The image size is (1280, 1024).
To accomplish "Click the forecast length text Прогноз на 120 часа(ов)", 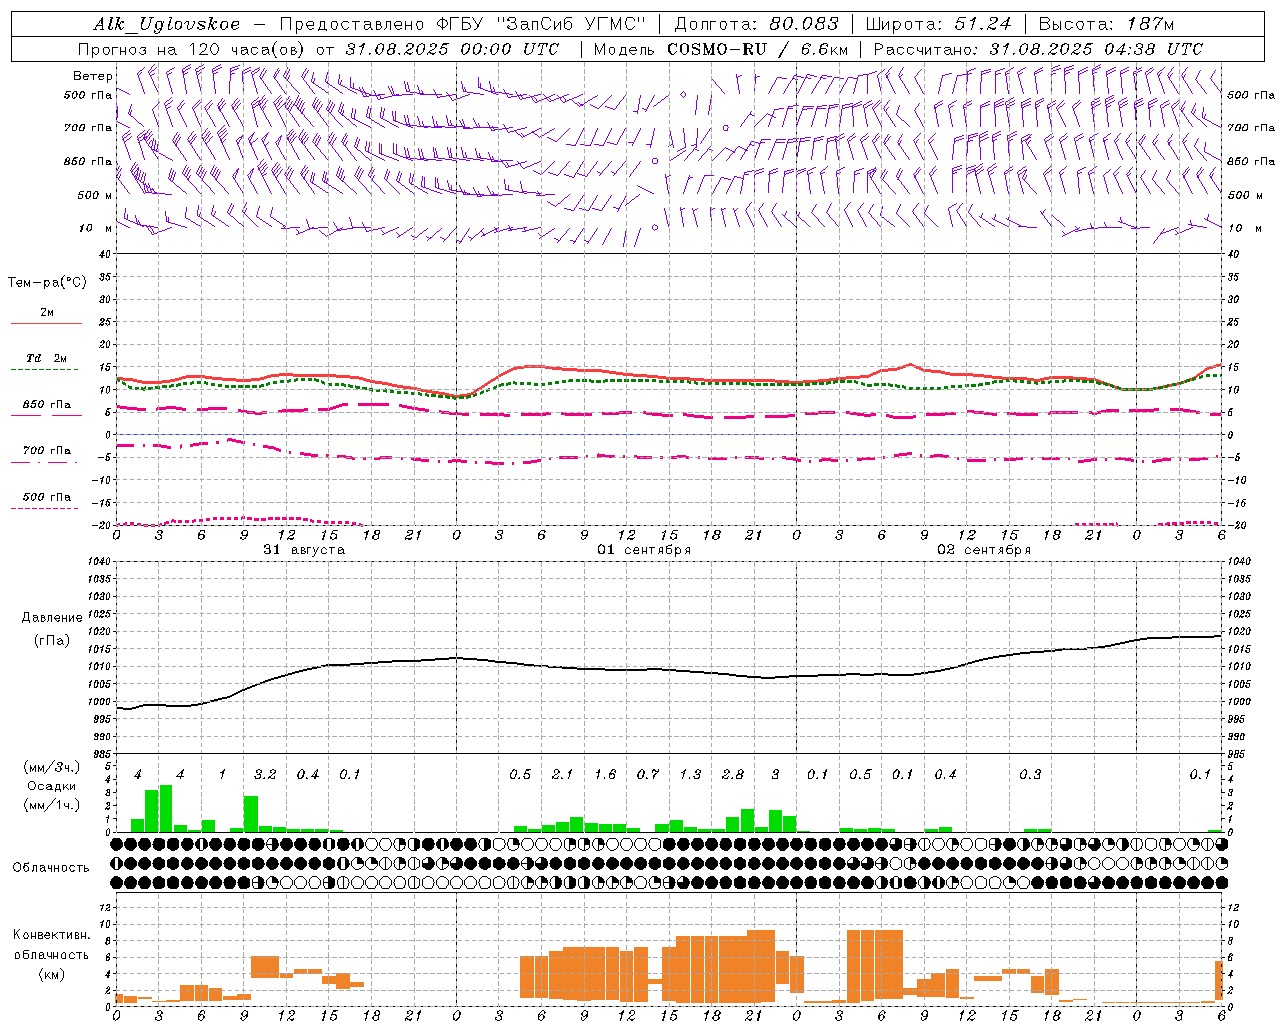I will click(193, 49).
